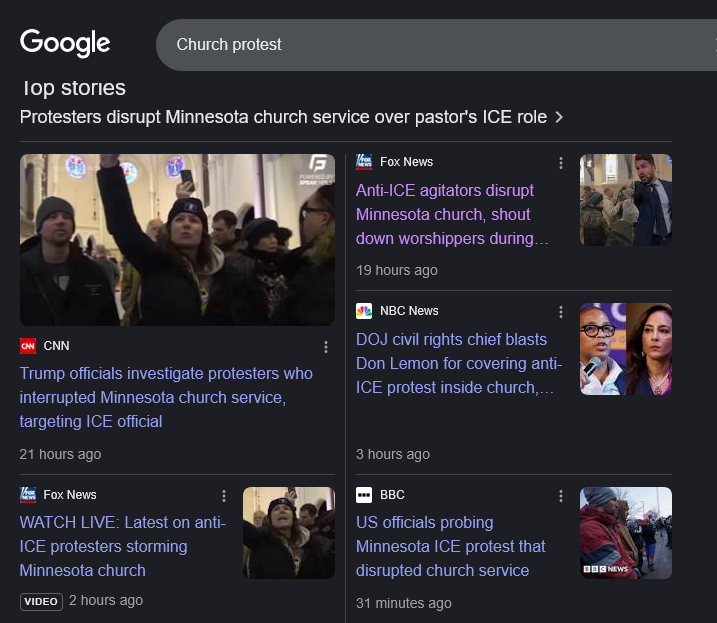Open CNN headline about Trump officials investigating protesters

(x=166, y=397)
